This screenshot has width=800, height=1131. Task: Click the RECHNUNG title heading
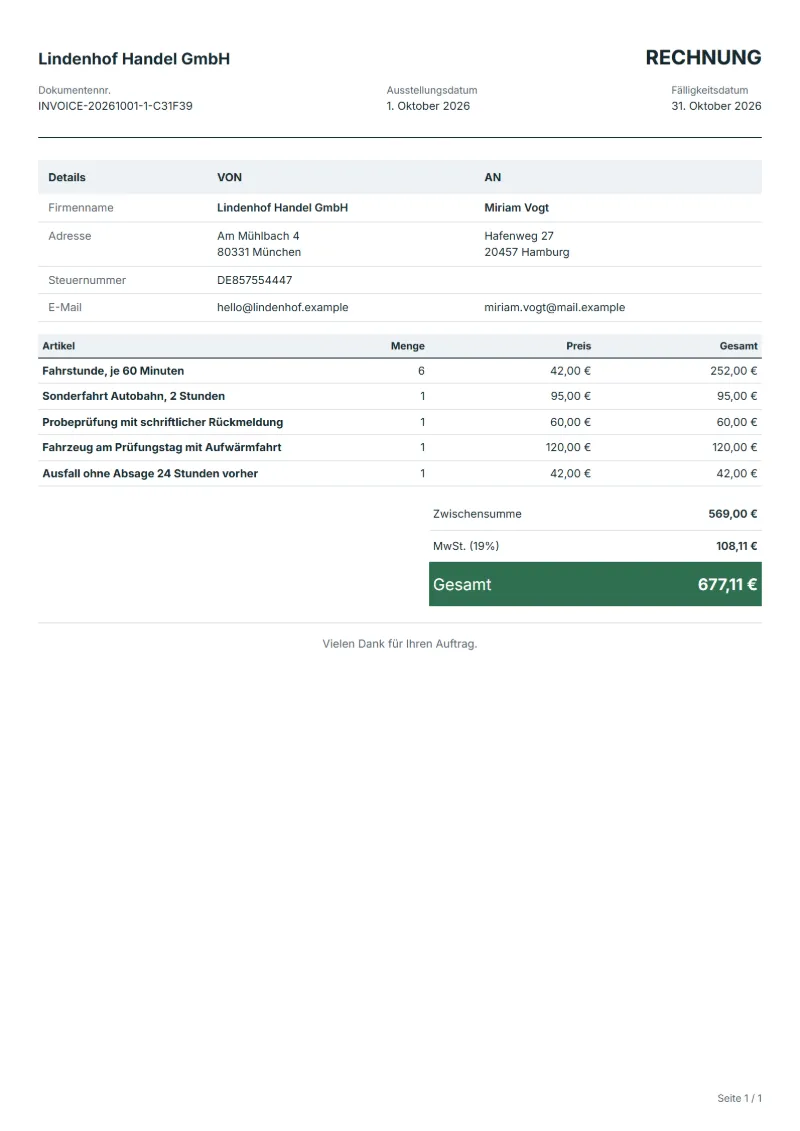[x=703, y=58]
